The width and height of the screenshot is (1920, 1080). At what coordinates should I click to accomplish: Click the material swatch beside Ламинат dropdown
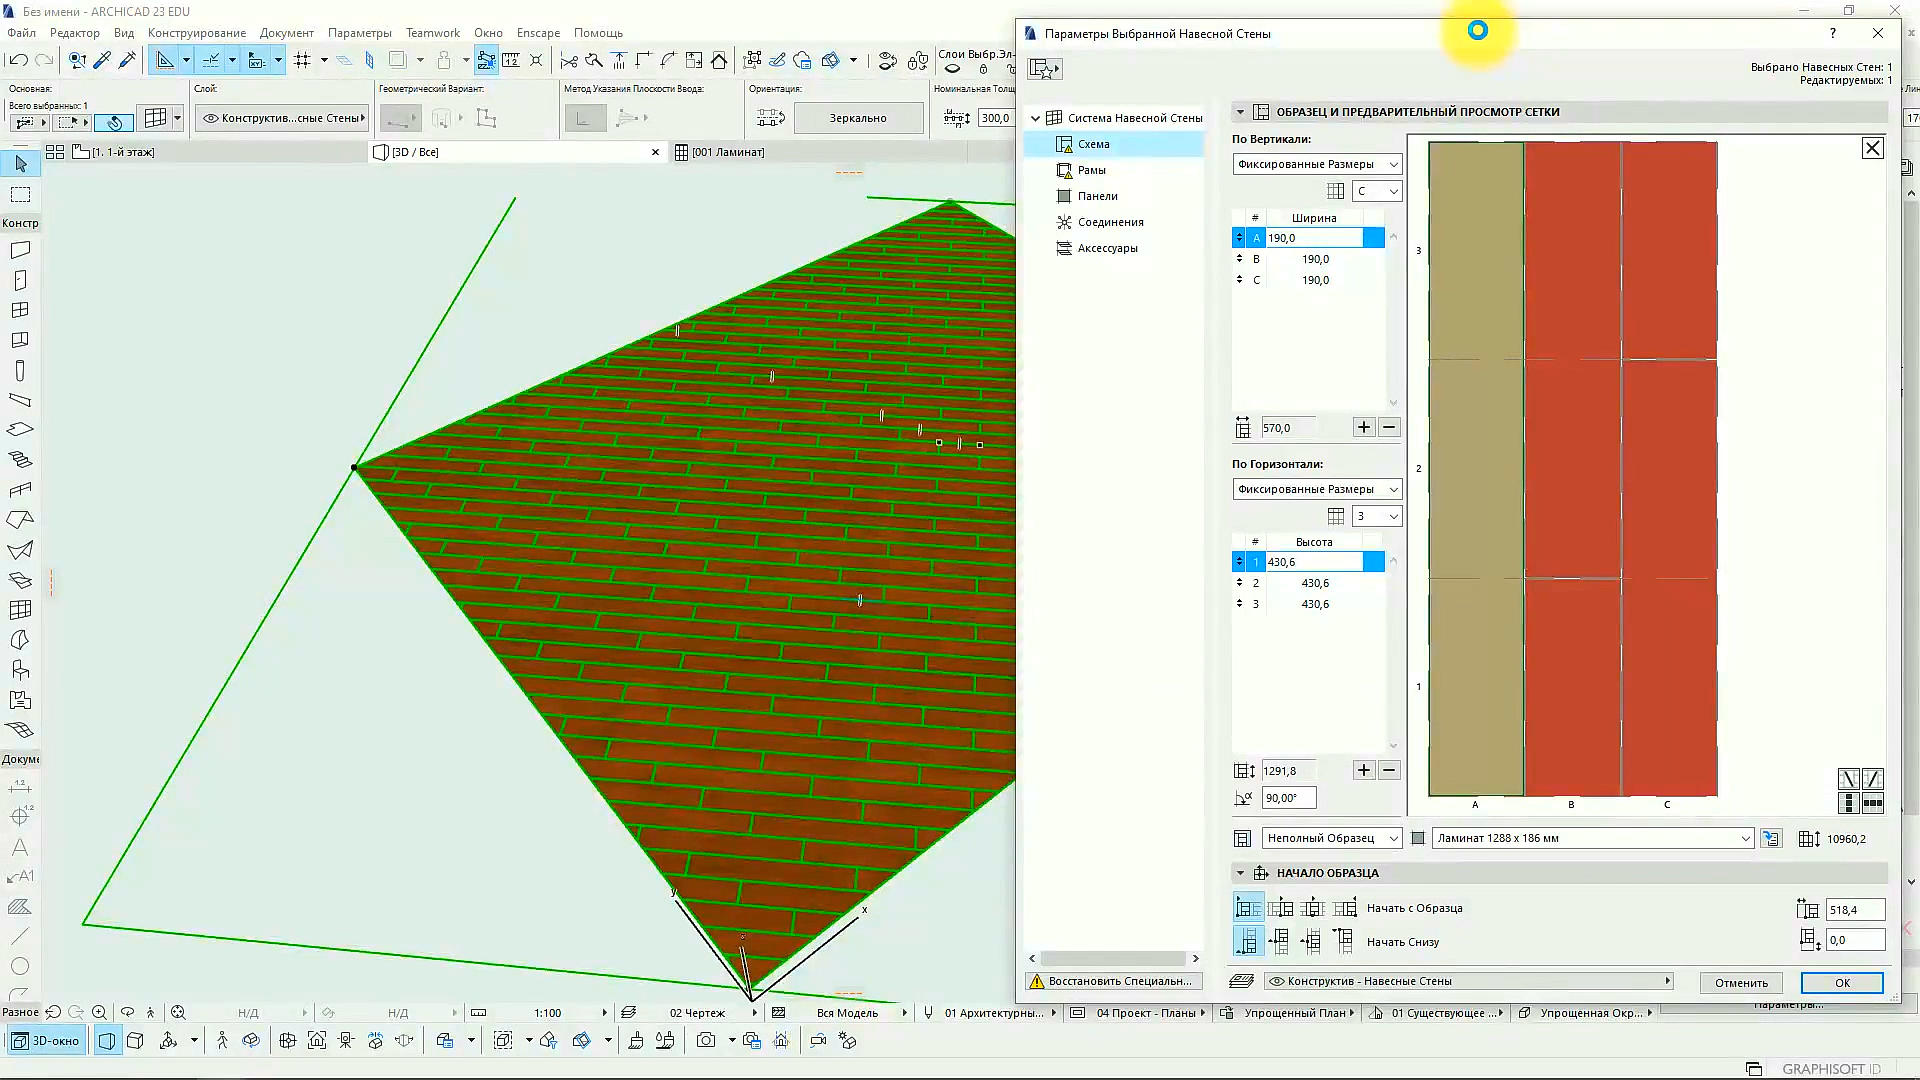click(1417, 839)
